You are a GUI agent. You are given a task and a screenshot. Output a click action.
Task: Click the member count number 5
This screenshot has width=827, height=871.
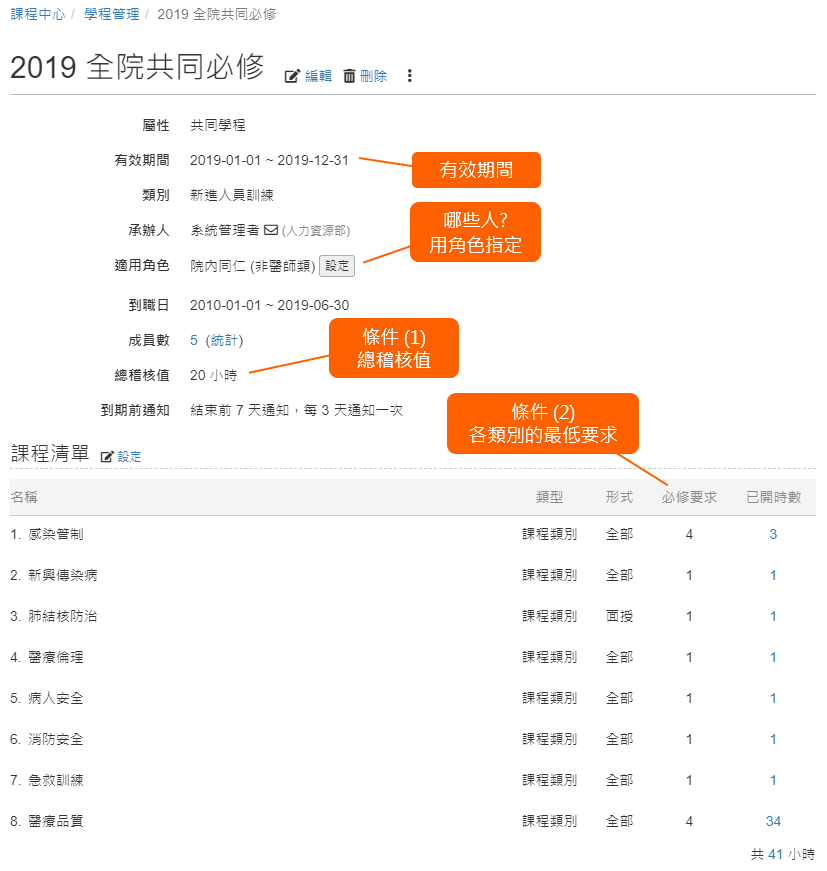(x=194, y=340)
